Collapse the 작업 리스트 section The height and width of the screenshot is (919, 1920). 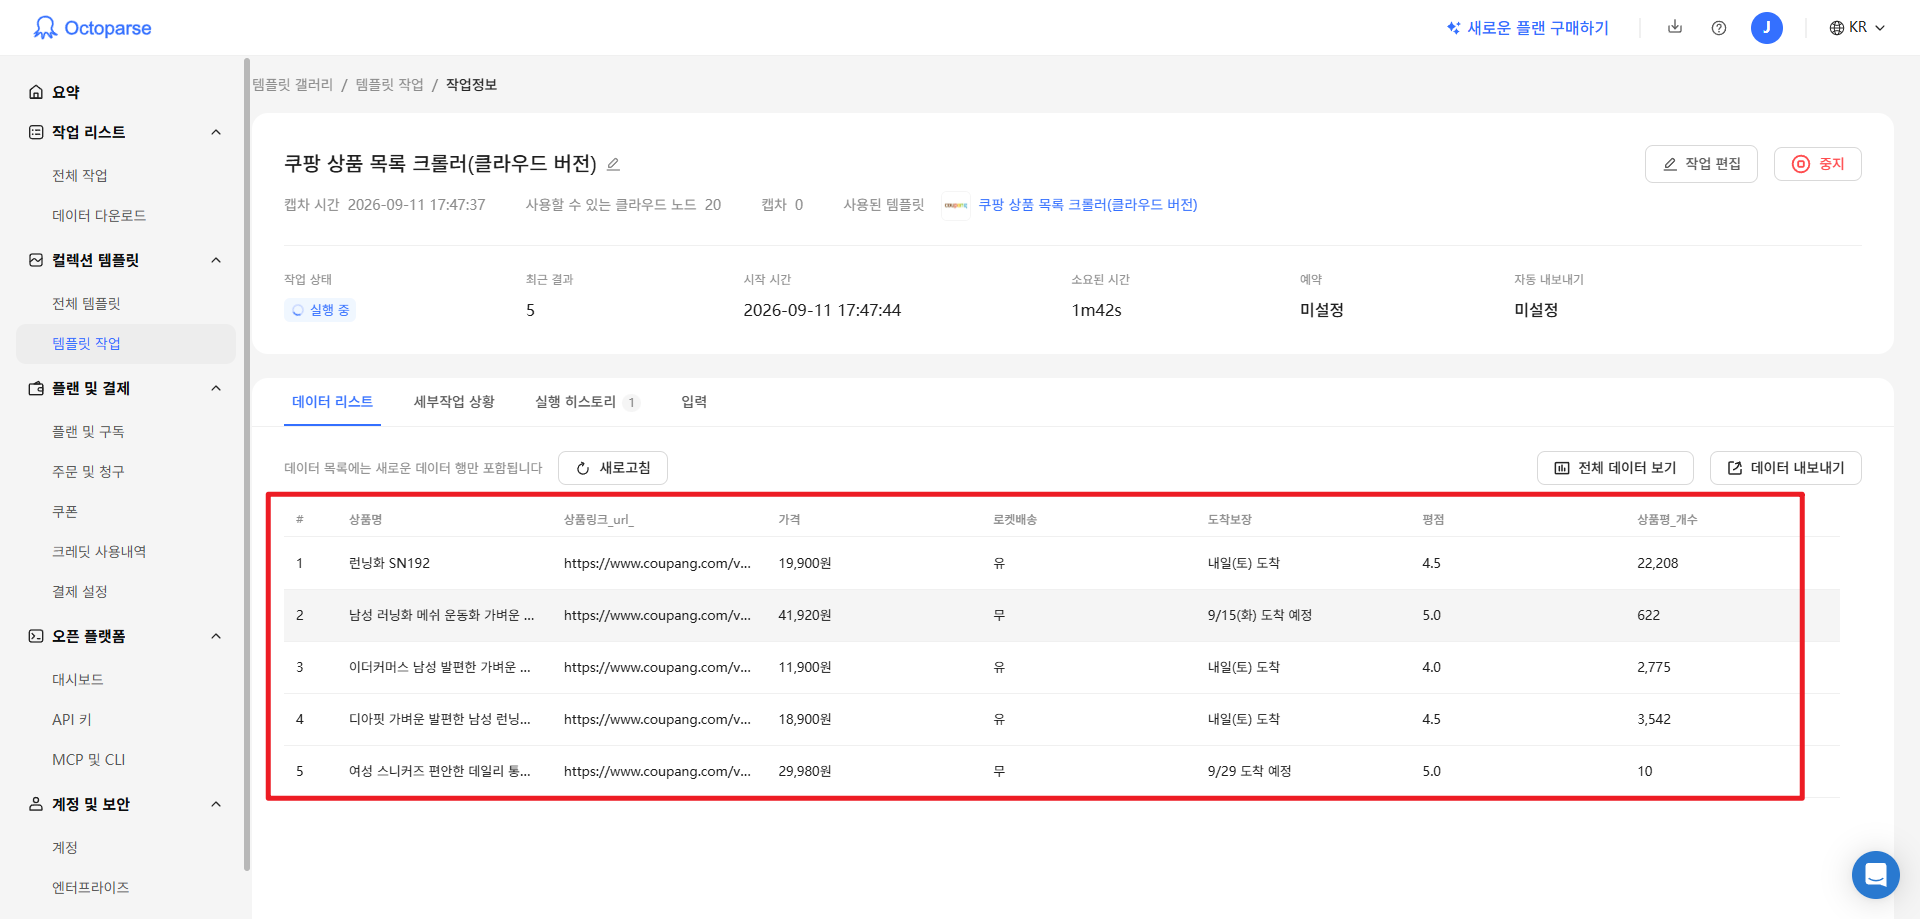click(216, 132)
